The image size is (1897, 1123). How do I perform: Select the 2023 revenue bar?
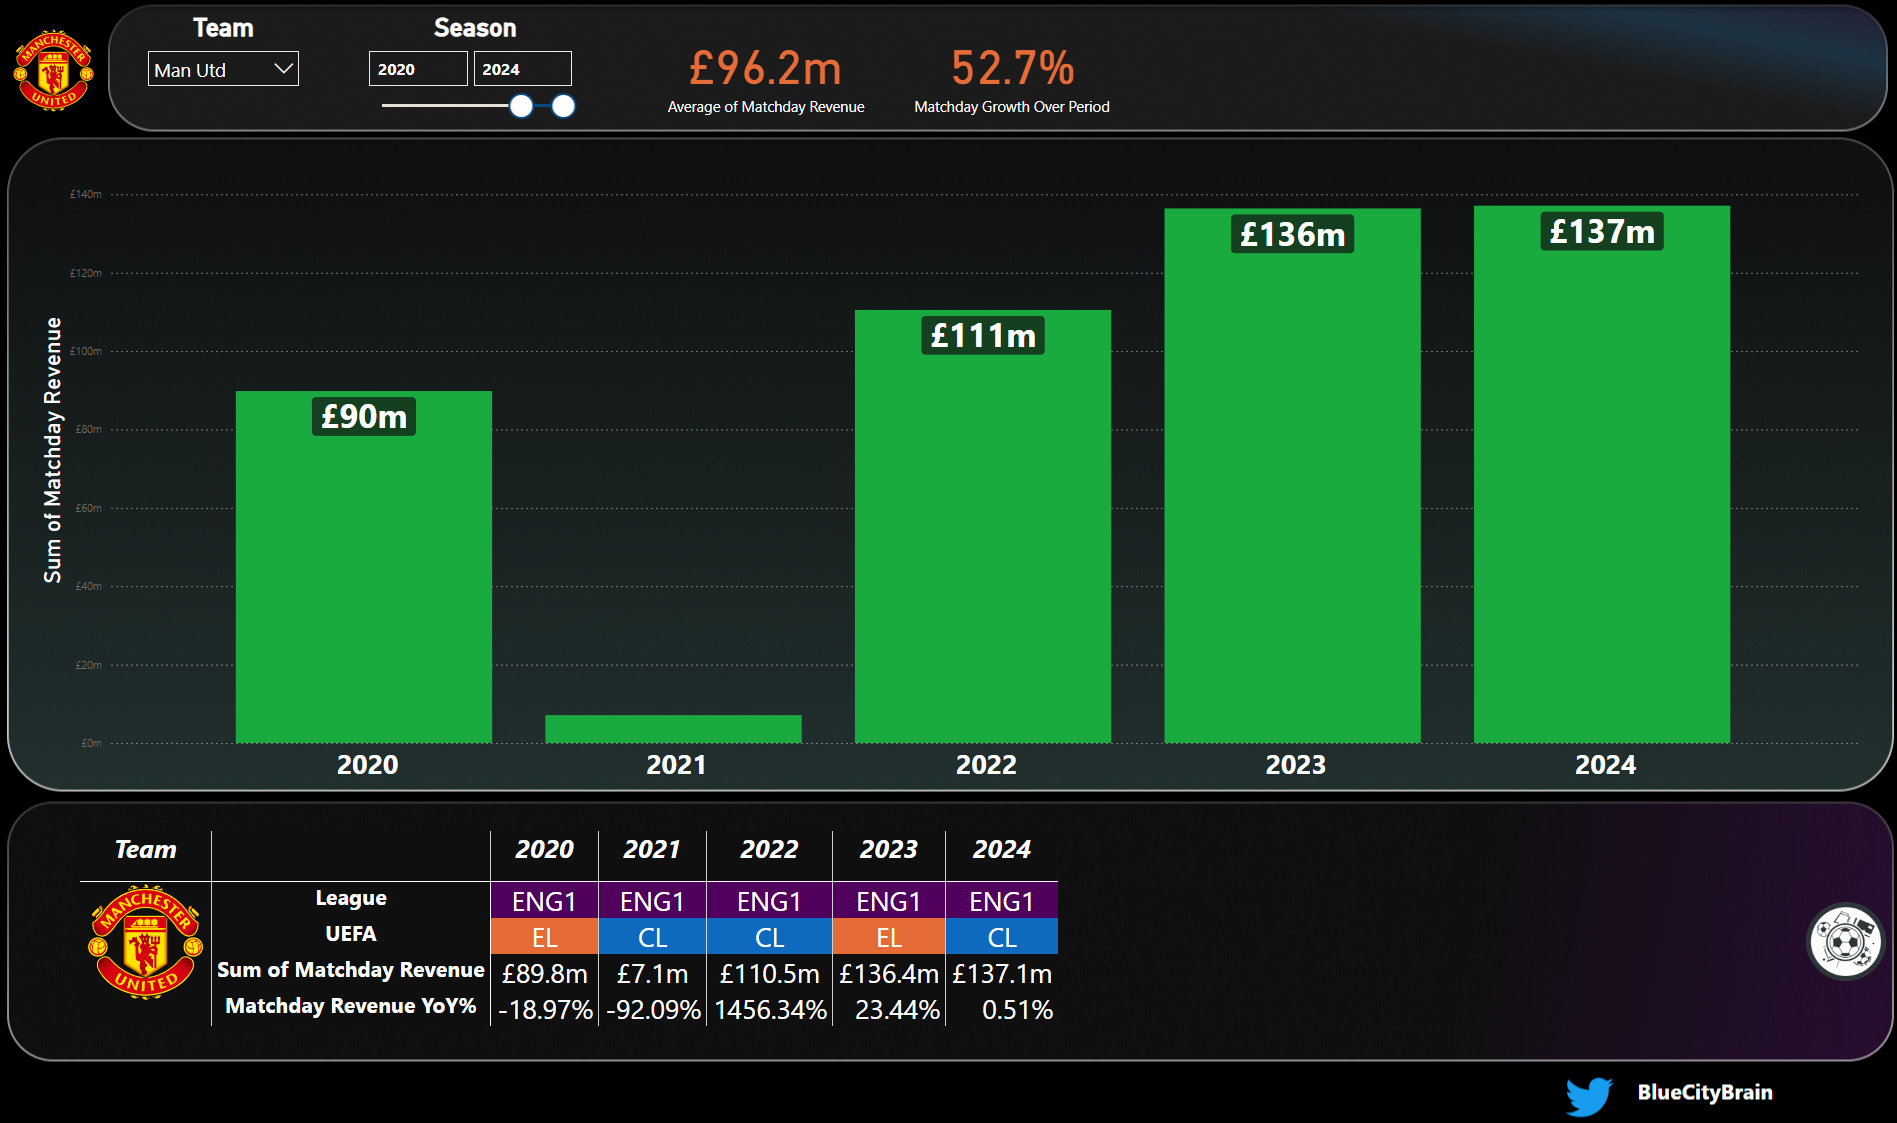1292,476
